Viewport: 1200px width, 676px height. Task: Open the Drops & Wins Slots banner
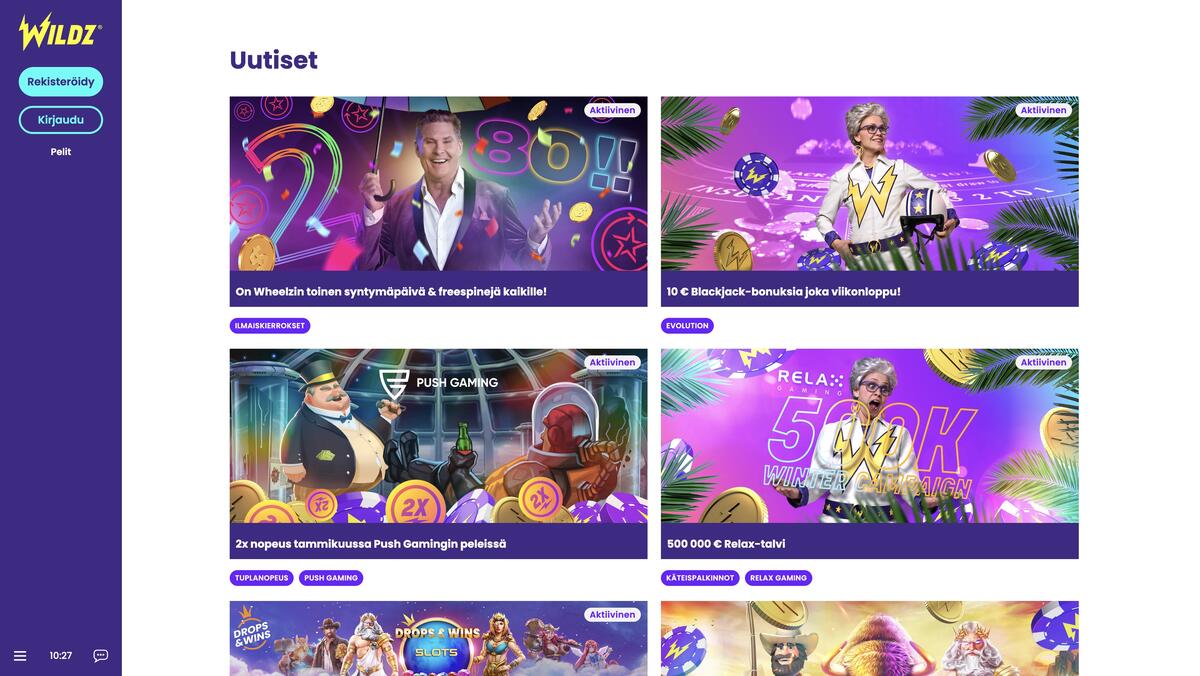coord(438,639)
